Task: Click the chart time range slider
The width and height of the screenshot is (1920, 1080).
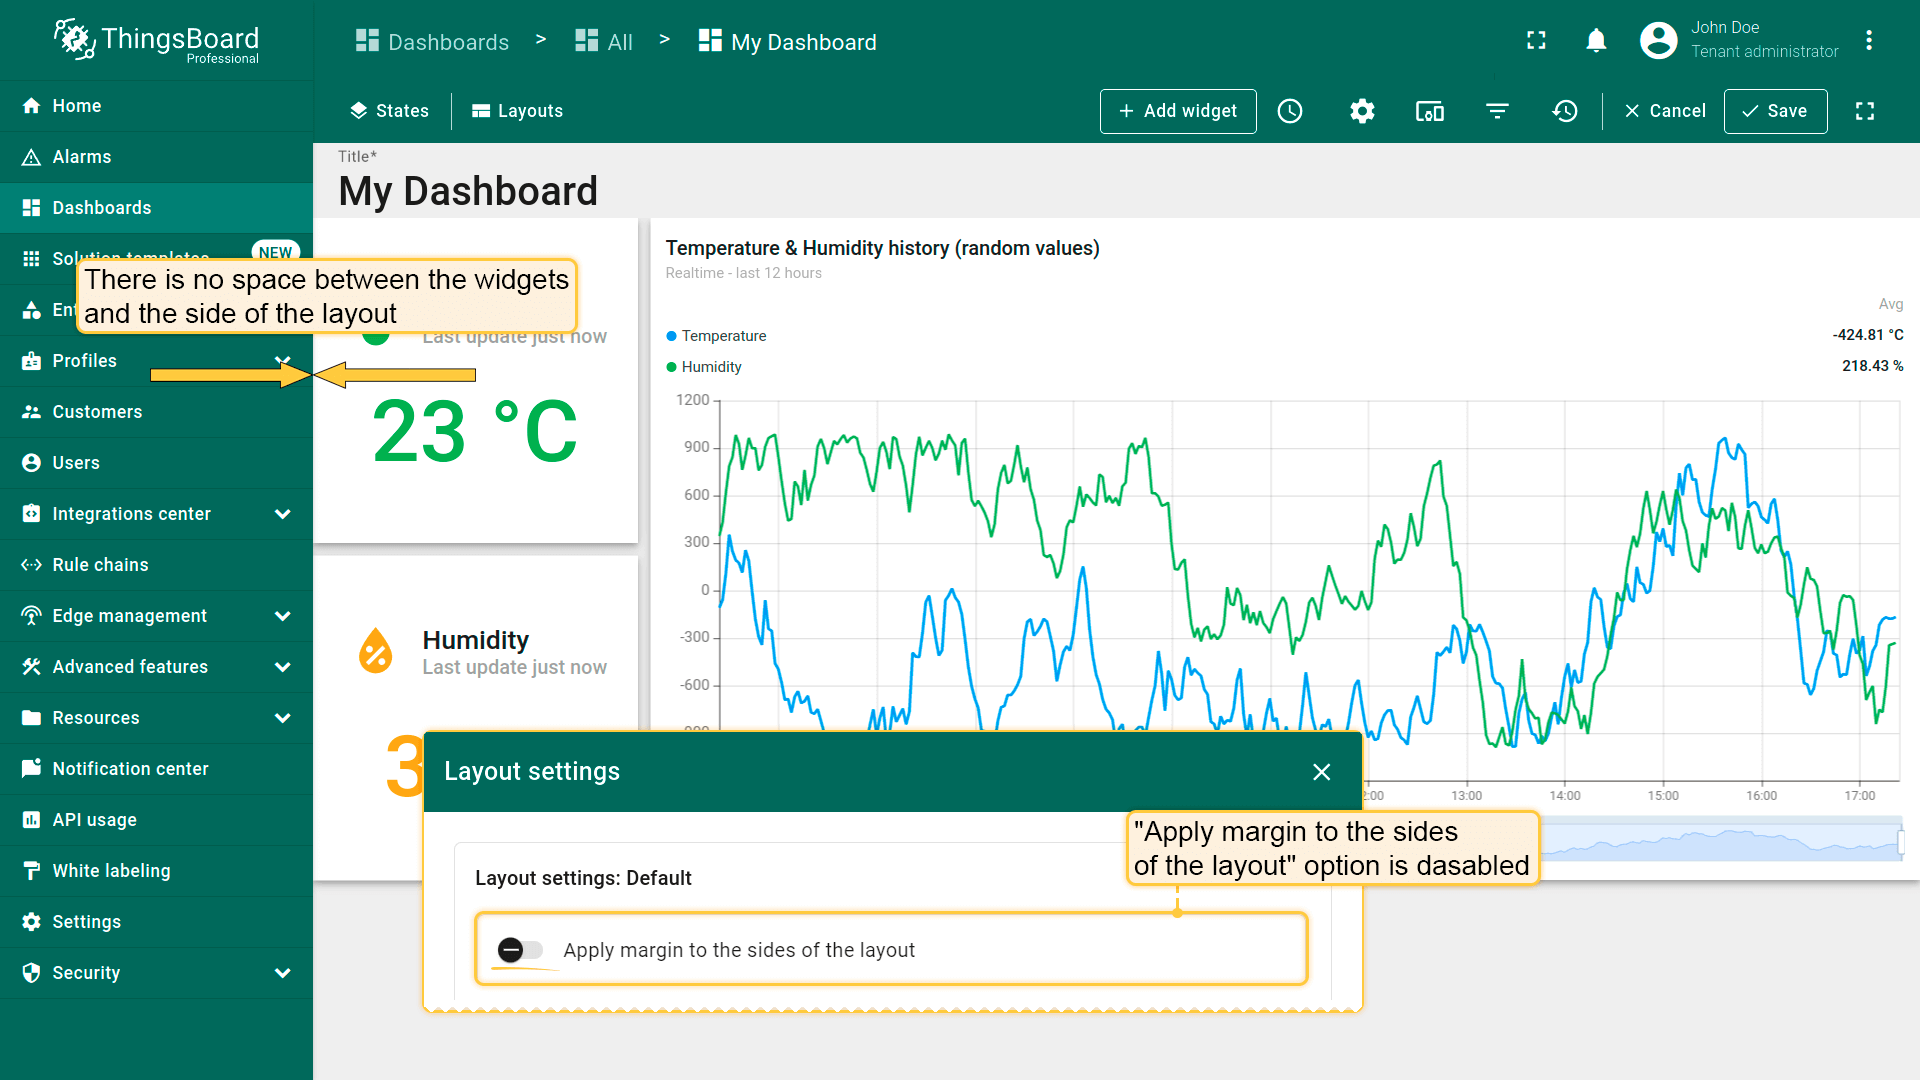Action: [1720, 841]
